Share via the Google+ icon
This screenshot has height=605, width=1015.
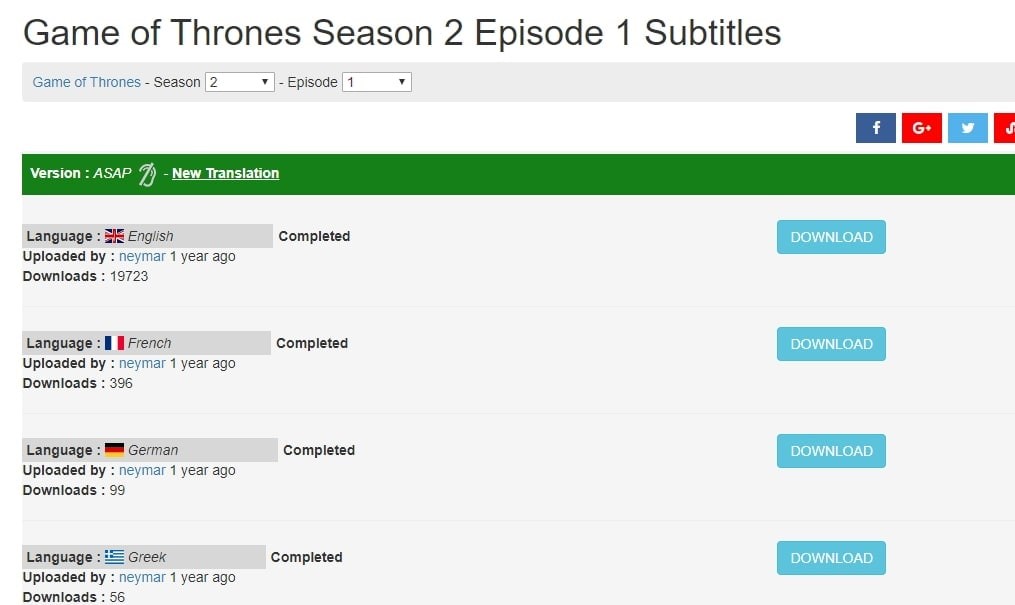[922, 128]
